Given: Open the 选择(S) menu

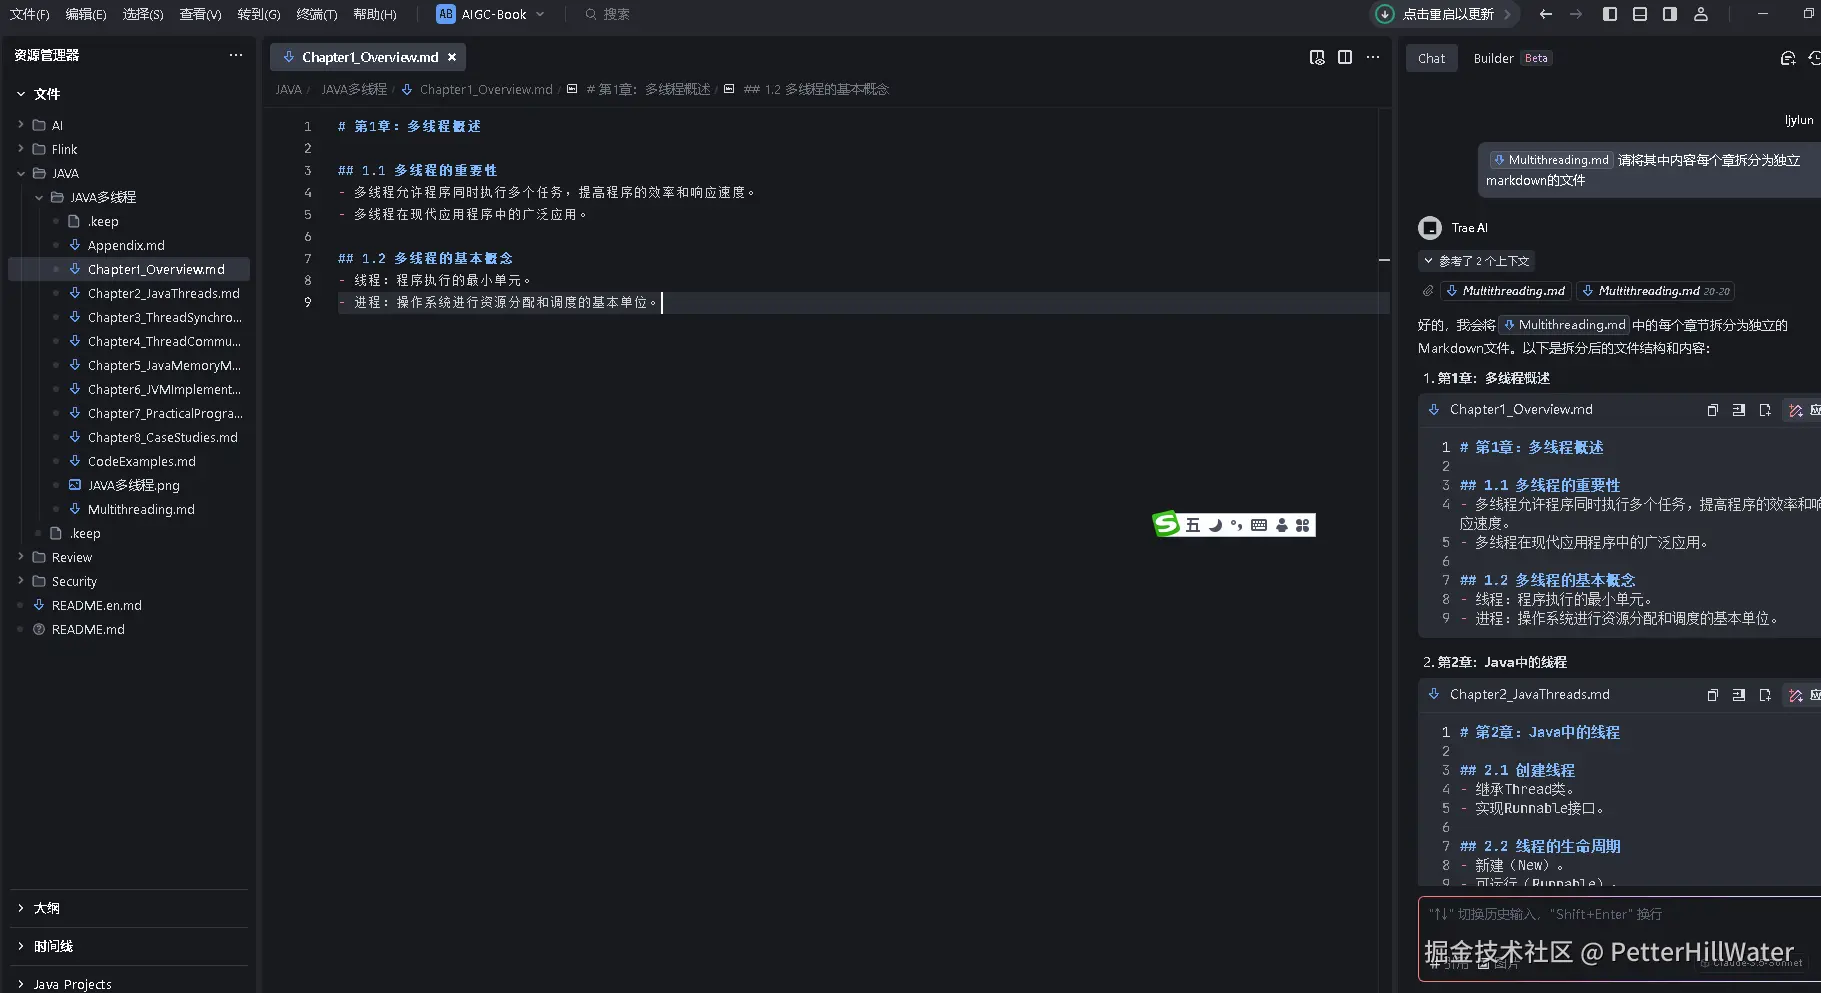Looking at the screenshot, I should click(x=143, y=14).
